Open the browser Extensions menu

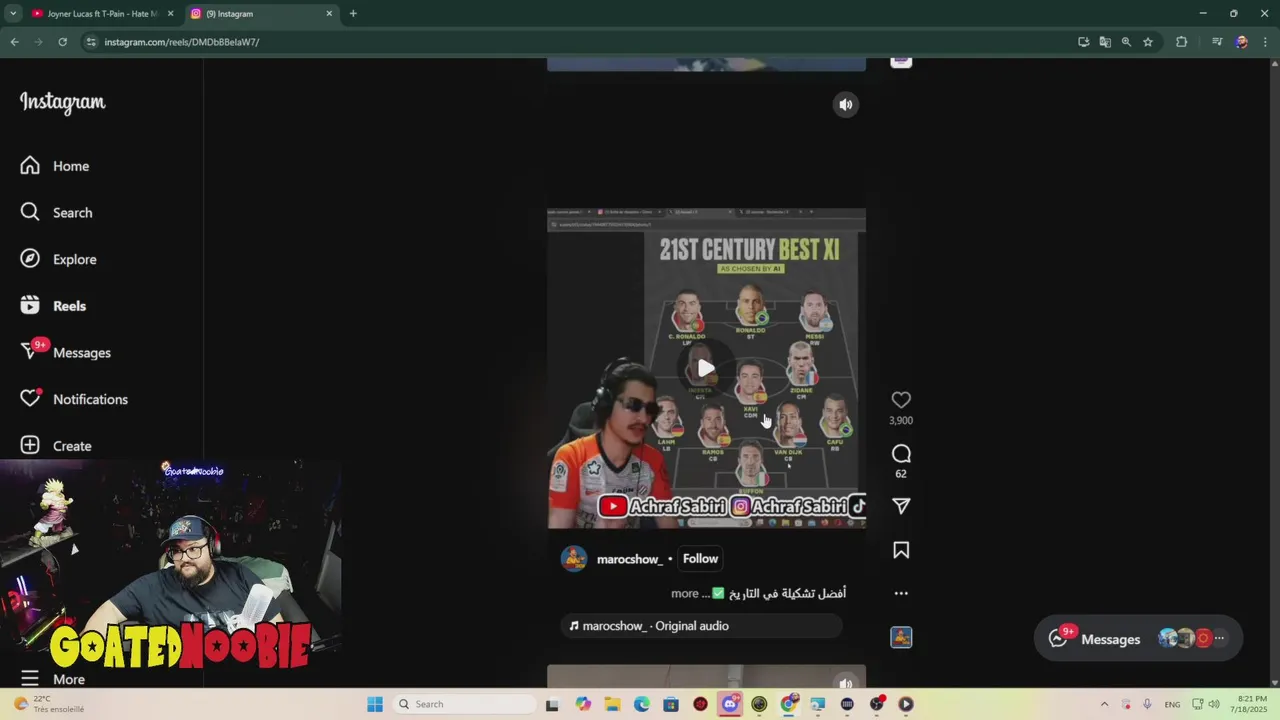pyautogui.click(x=1181, y=42)
